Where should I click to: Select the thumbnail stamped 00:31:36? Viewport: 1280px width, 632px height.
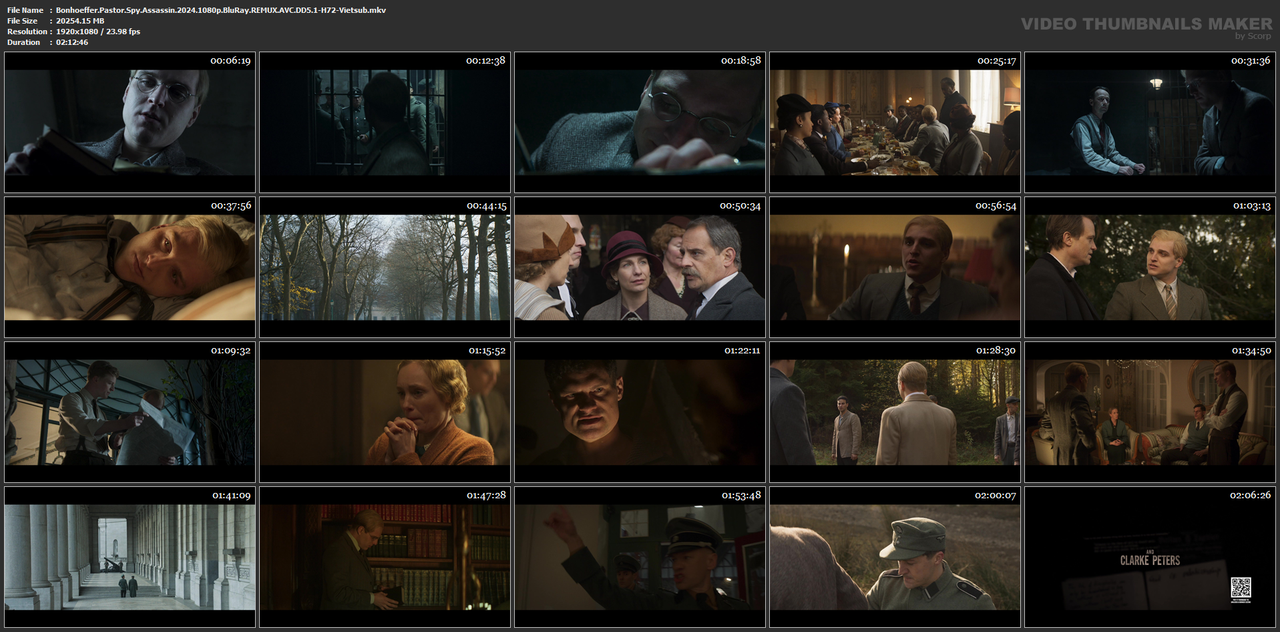click(1150, 122)
